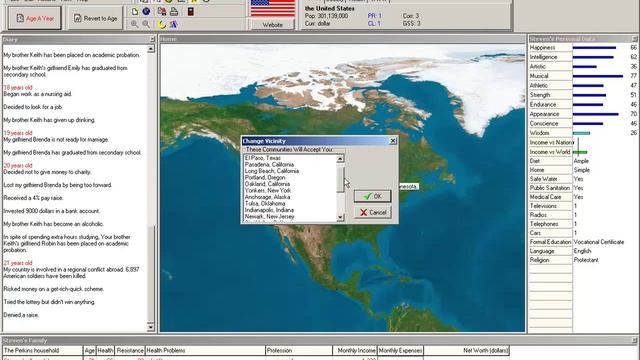Click the Monthly Income column header
This screenshot has width=640, height=360.
tap(355, 350)
